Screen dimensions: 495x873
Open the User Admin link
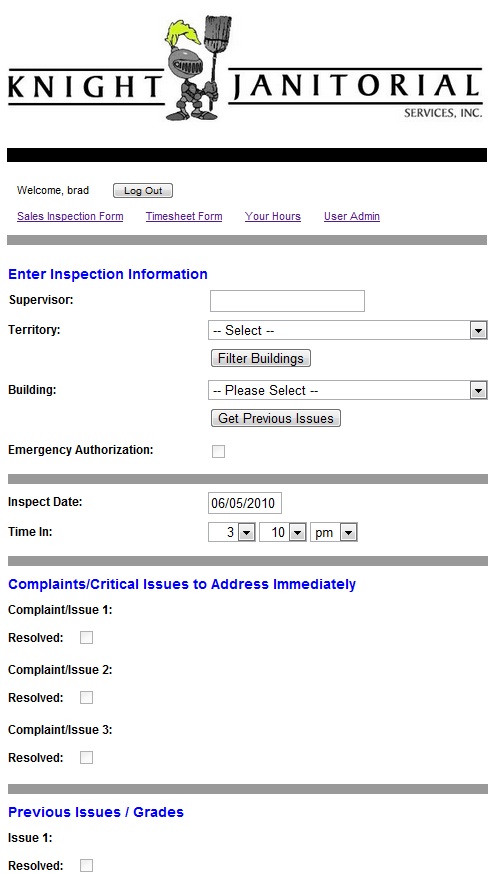pos(352,216)
